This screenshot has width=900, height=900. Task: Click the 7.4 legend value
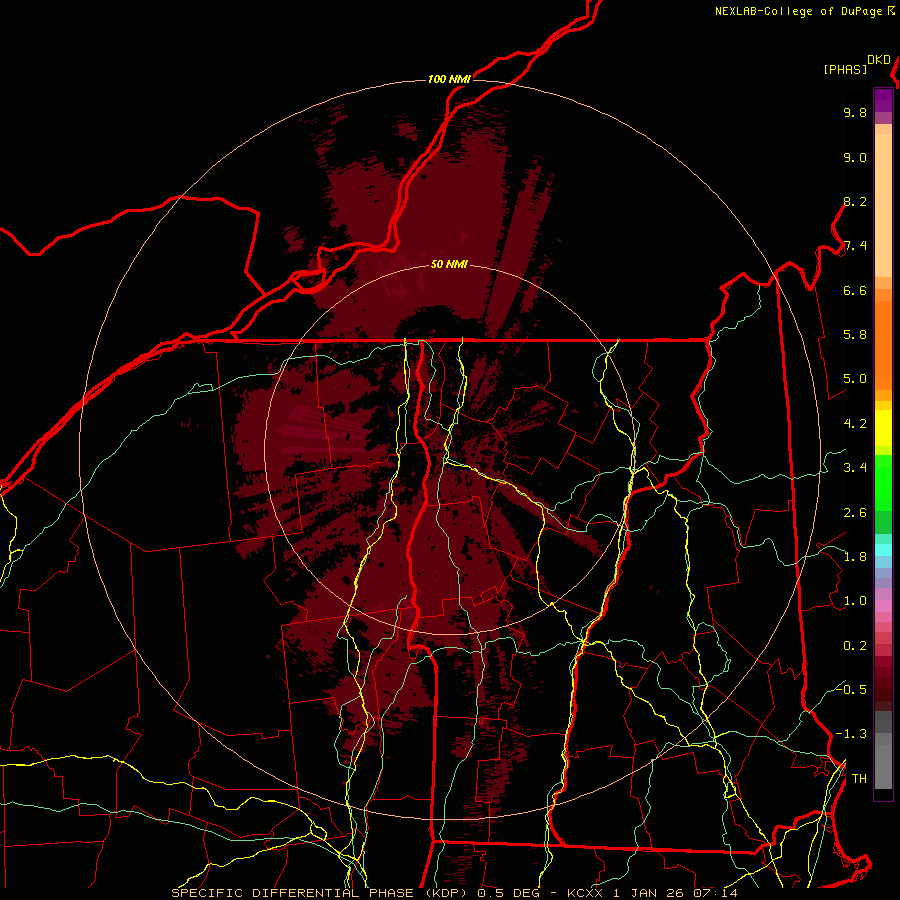click(x=855, y=246)
